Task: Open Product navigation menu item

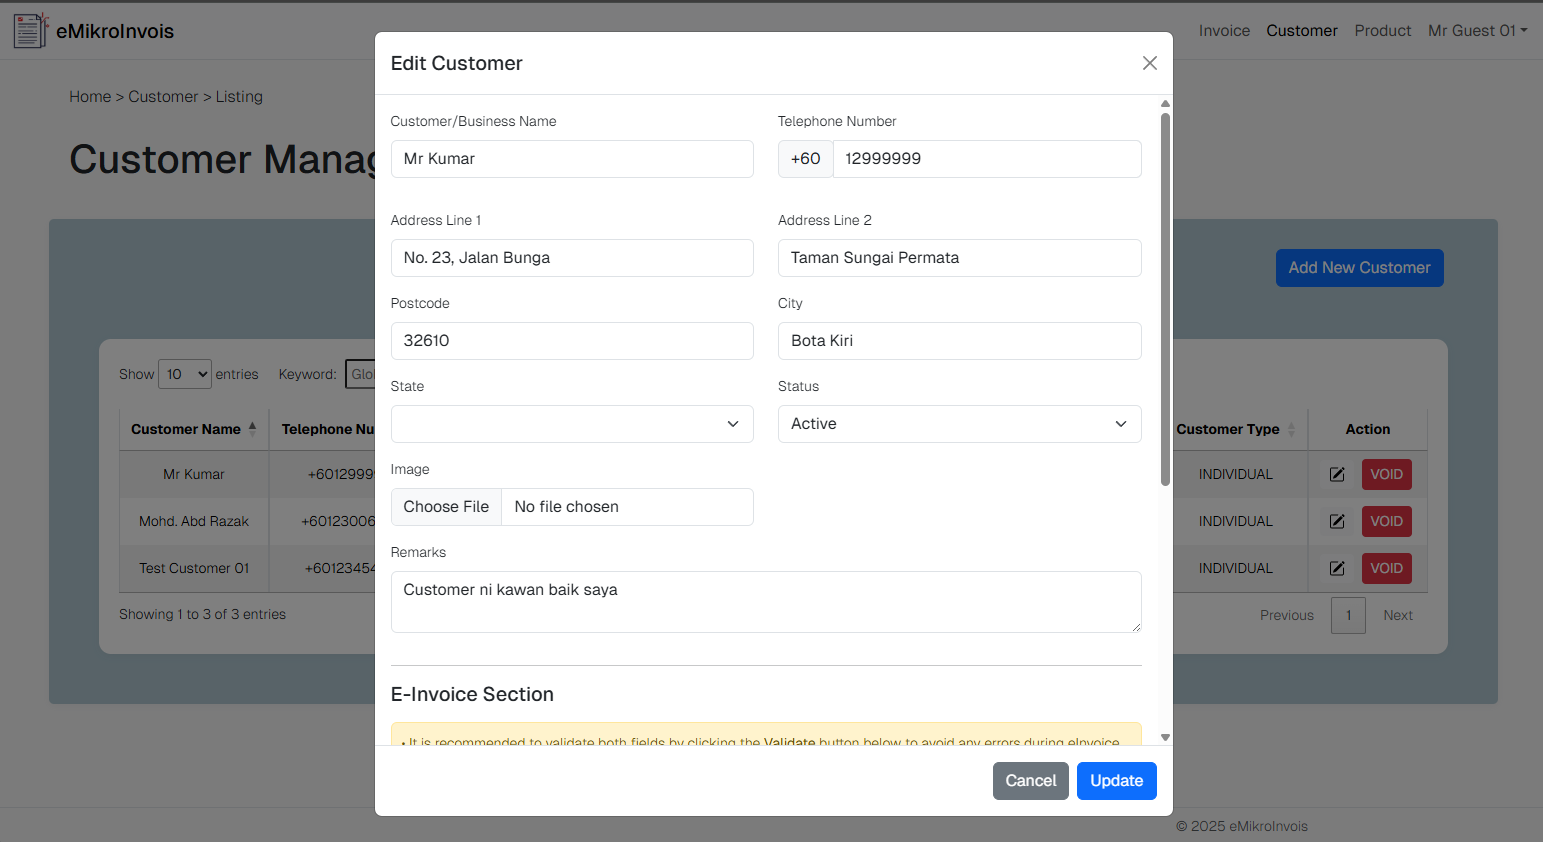Action: (x=1382, y=31)
